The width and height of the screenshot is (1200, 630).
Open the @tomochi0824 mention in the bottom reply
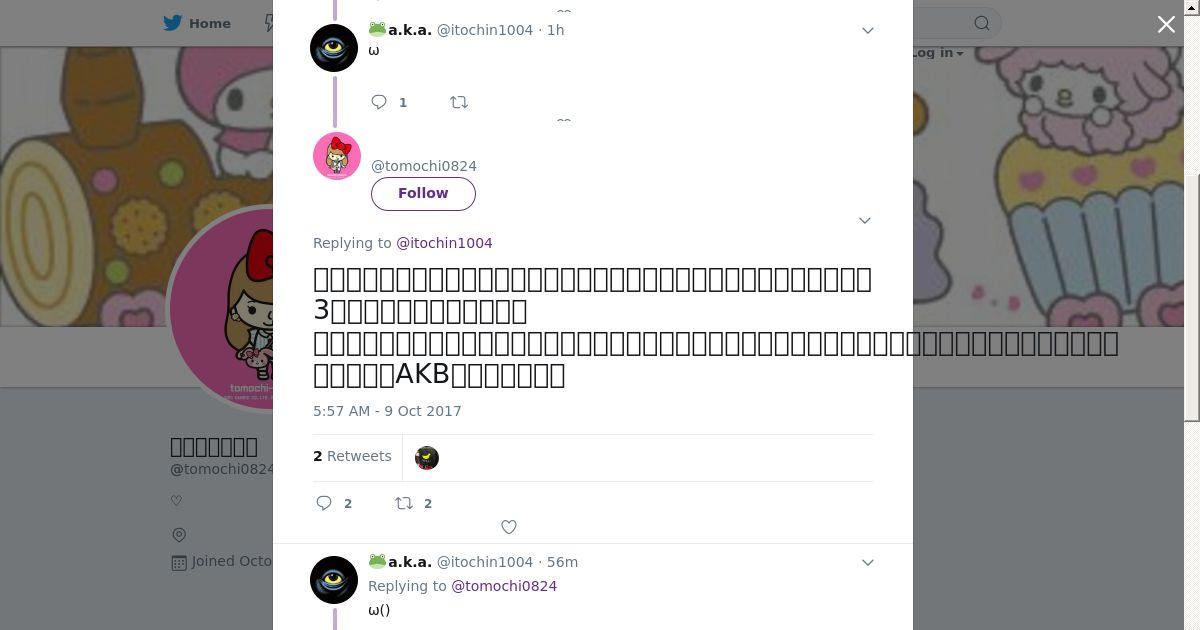click(504, 586)
